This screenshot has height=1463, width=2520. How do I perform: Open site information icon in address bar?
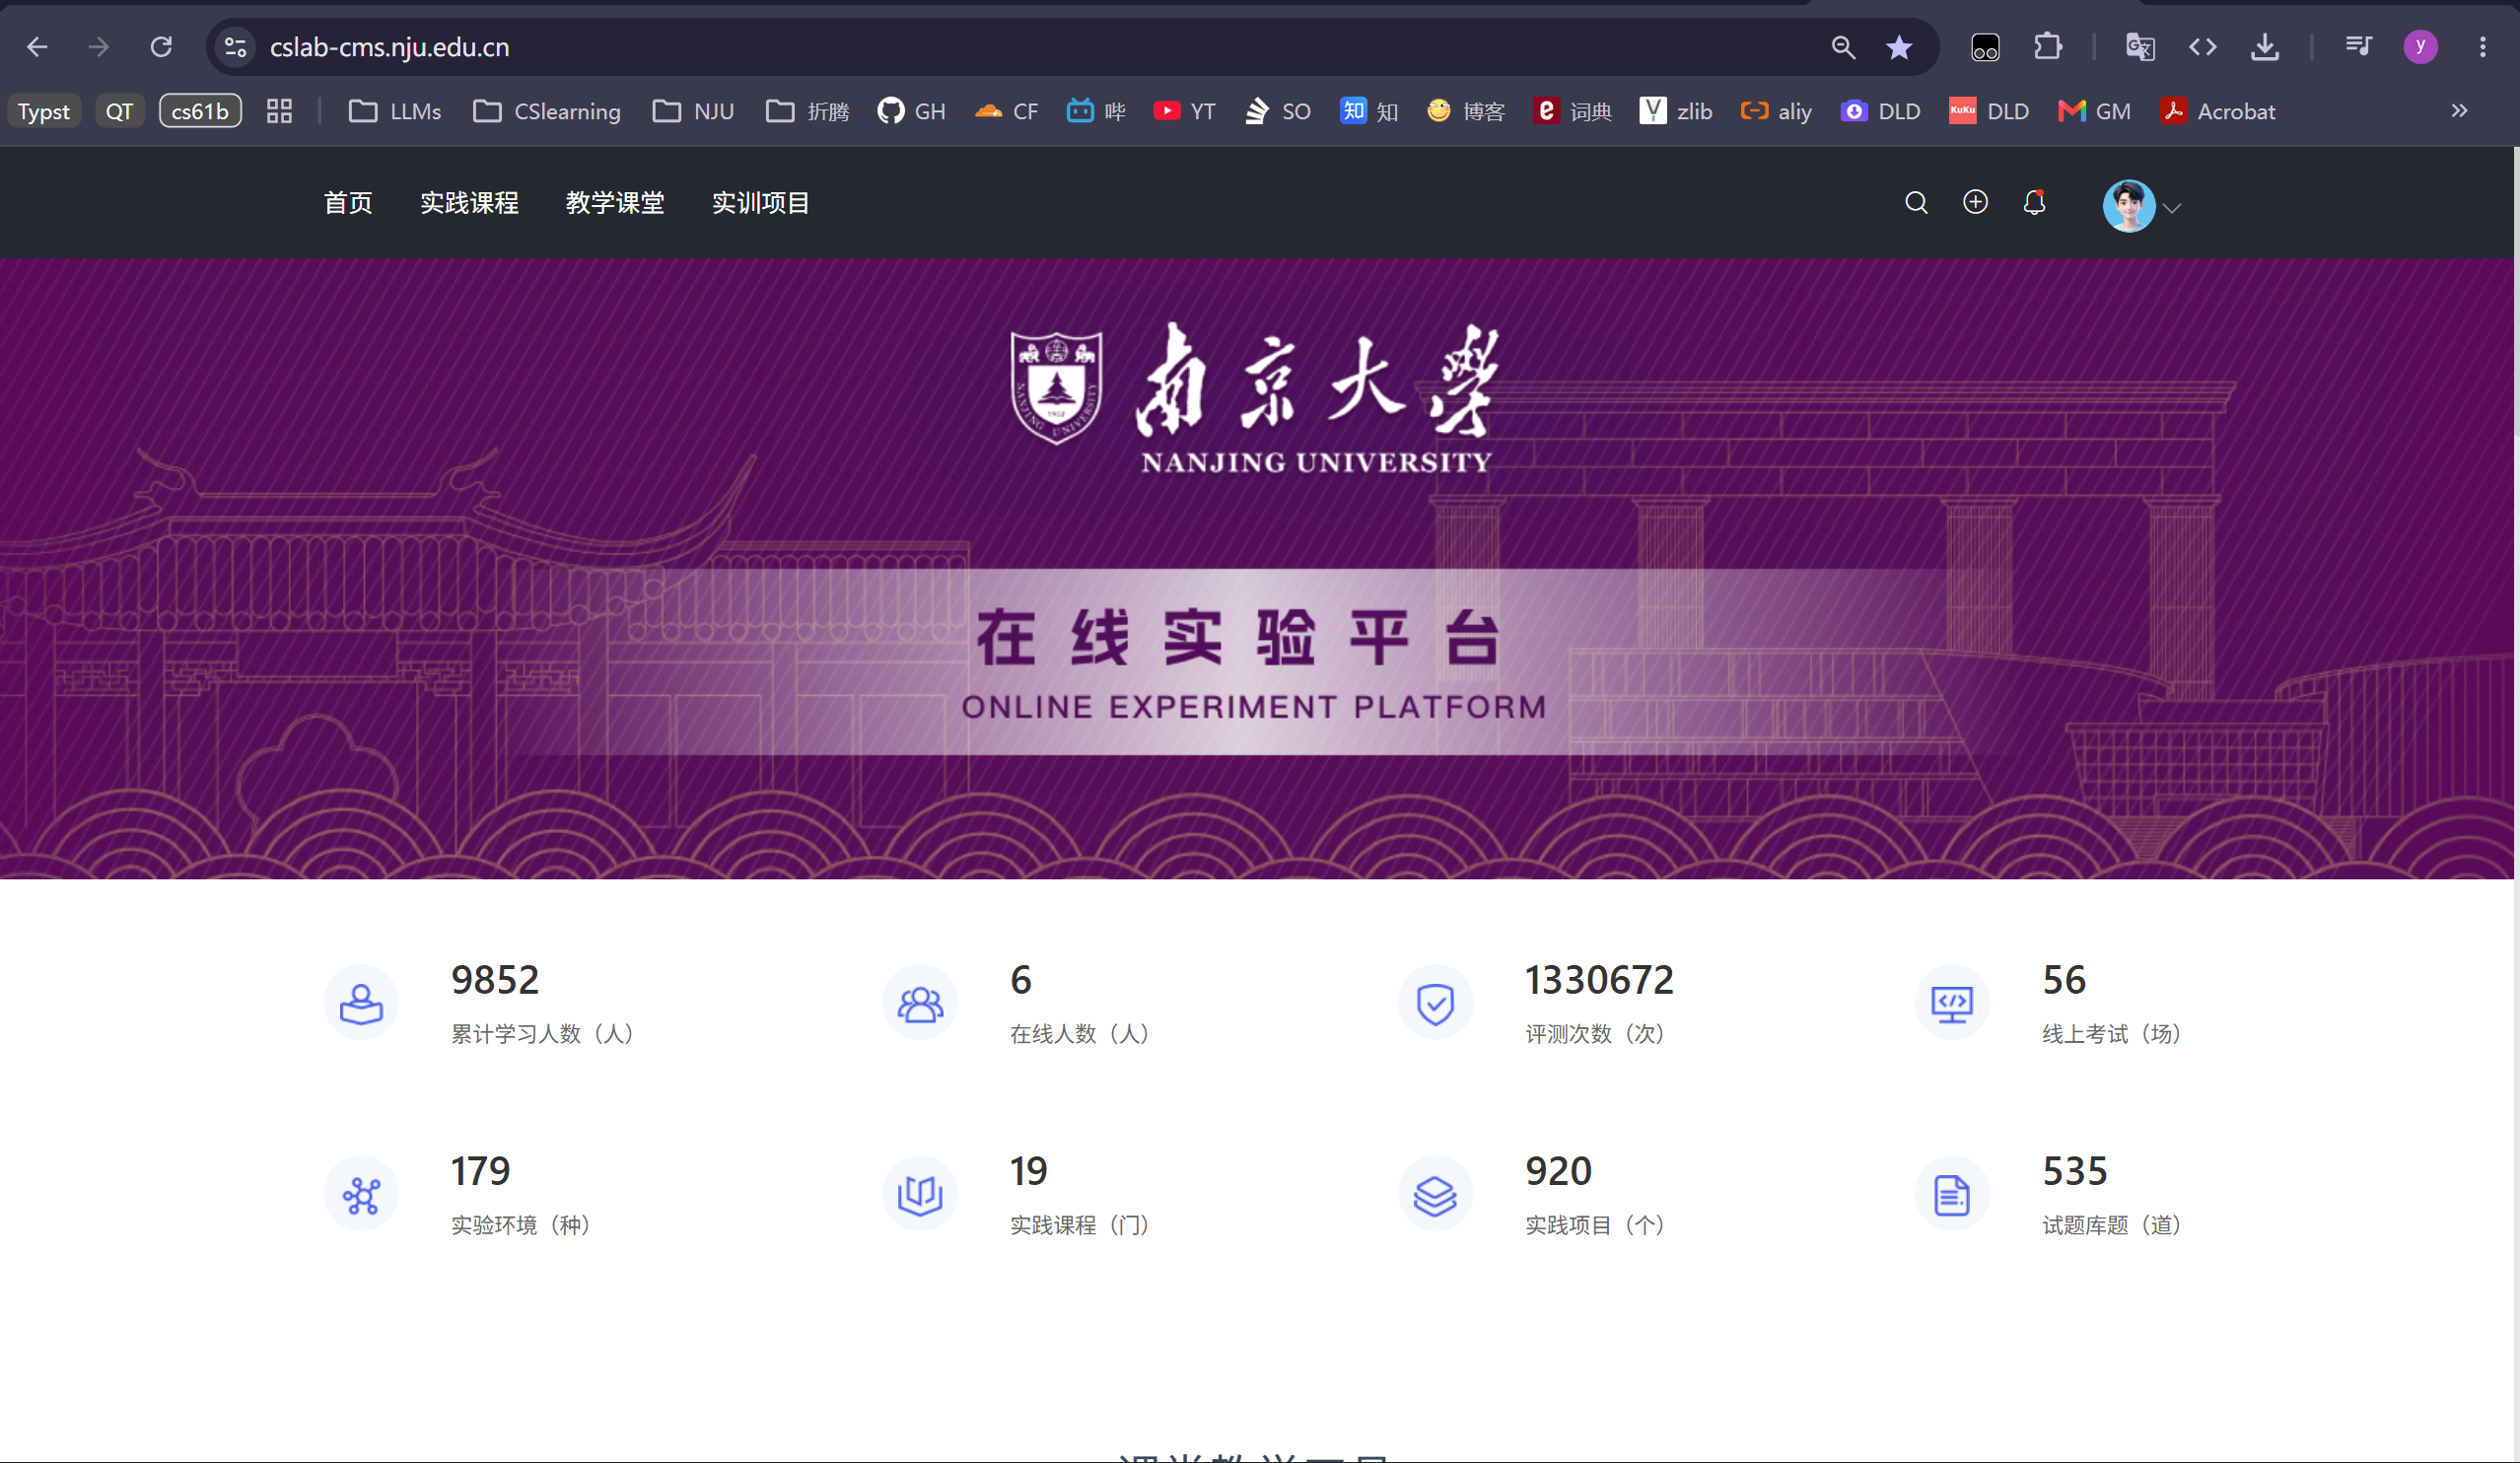coord(236,47)
